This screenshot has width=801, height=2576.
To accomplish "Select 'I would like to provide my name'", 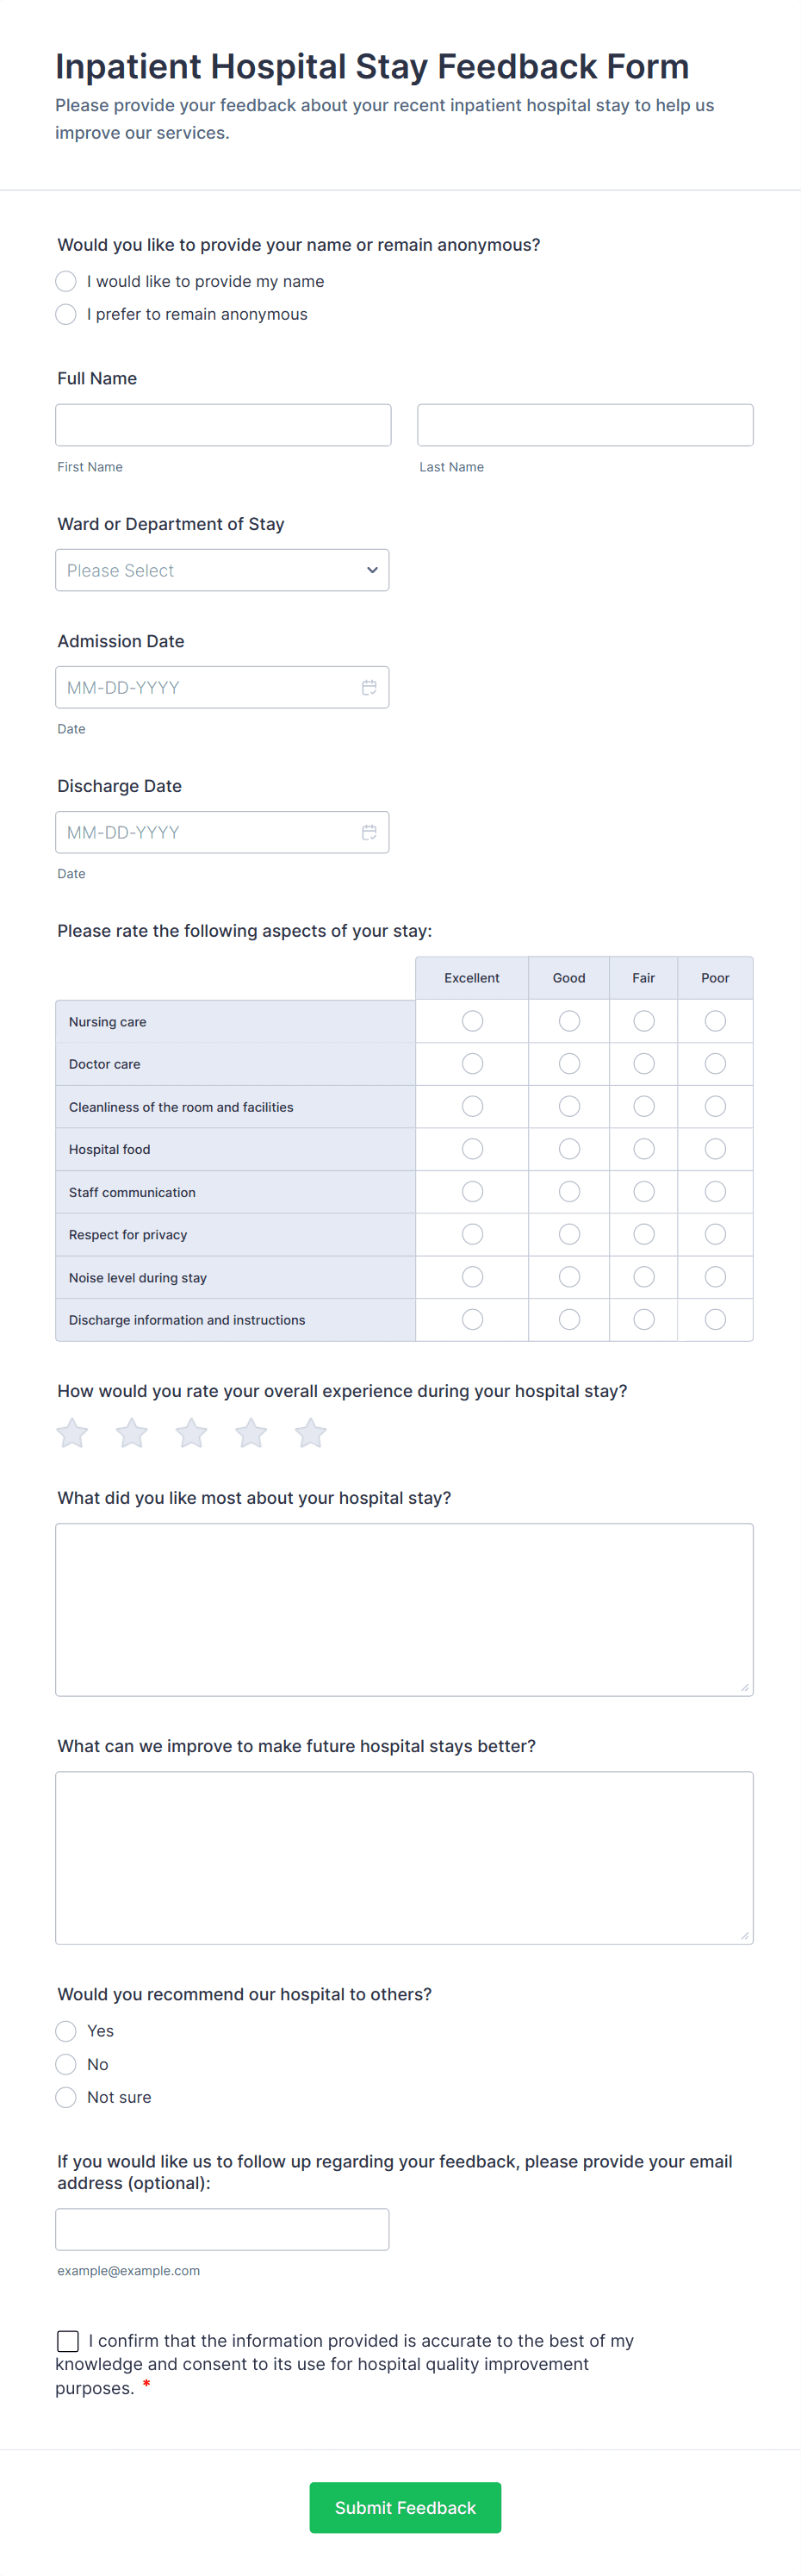I will 66,281.
